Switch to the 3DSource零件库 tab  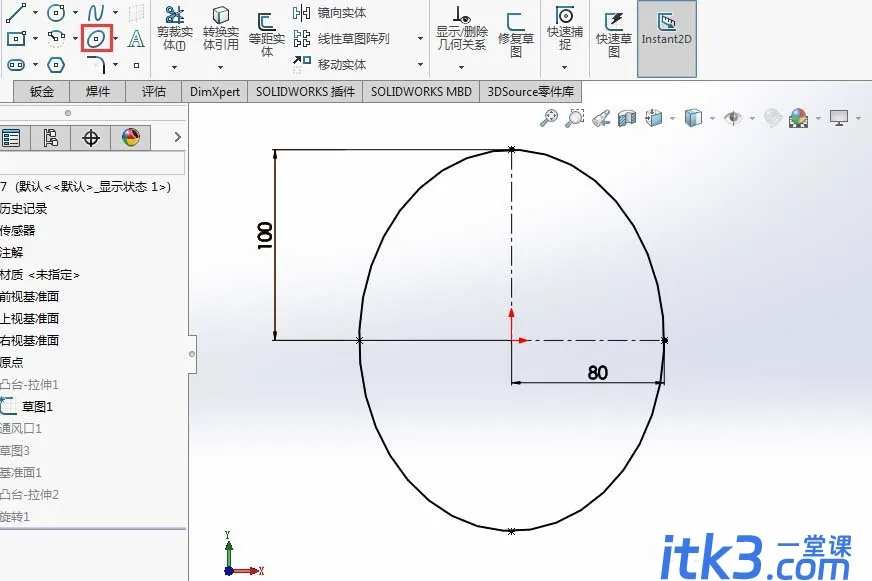coord(531,92)
